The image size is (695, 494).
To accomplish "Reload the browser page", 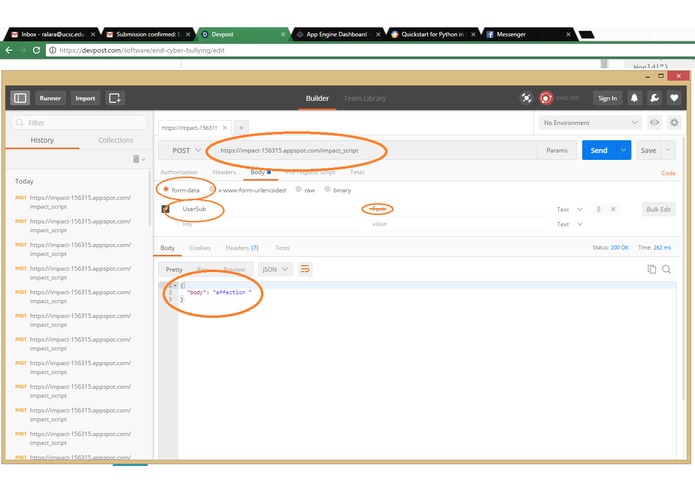I will [x=36, y=50].
